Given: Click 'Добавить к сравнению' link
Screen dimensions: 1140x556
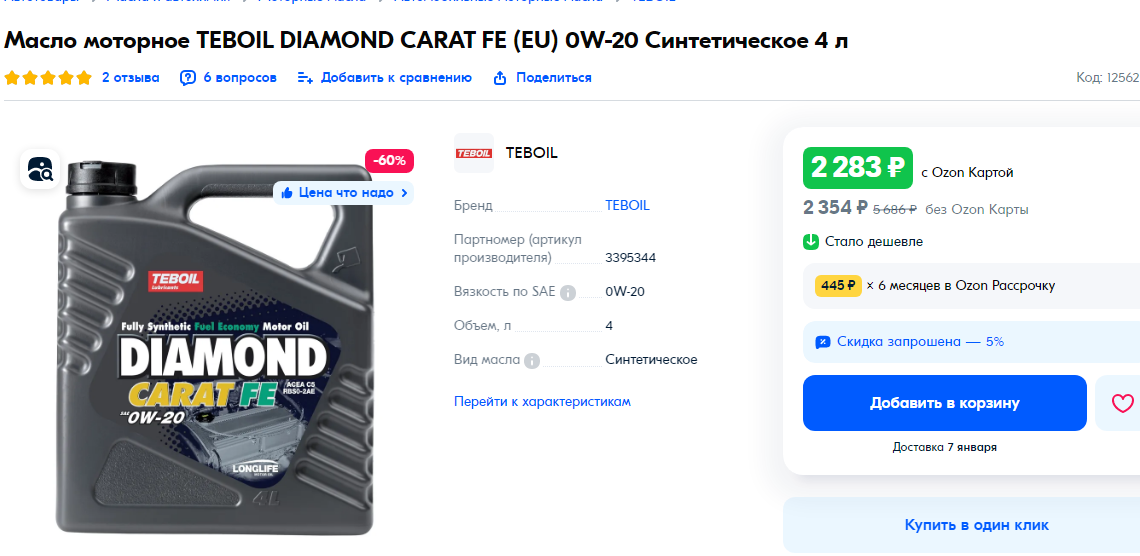Looking at the screenshot, I should (396, 78).
